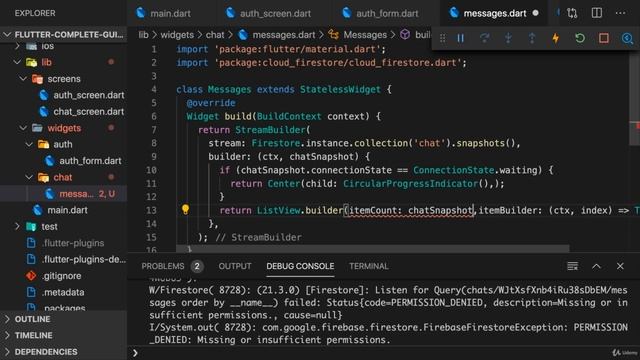This screenshot has height=360, width=640.
Task: Click the debug Step Into icon
Action: pos(508,38)
